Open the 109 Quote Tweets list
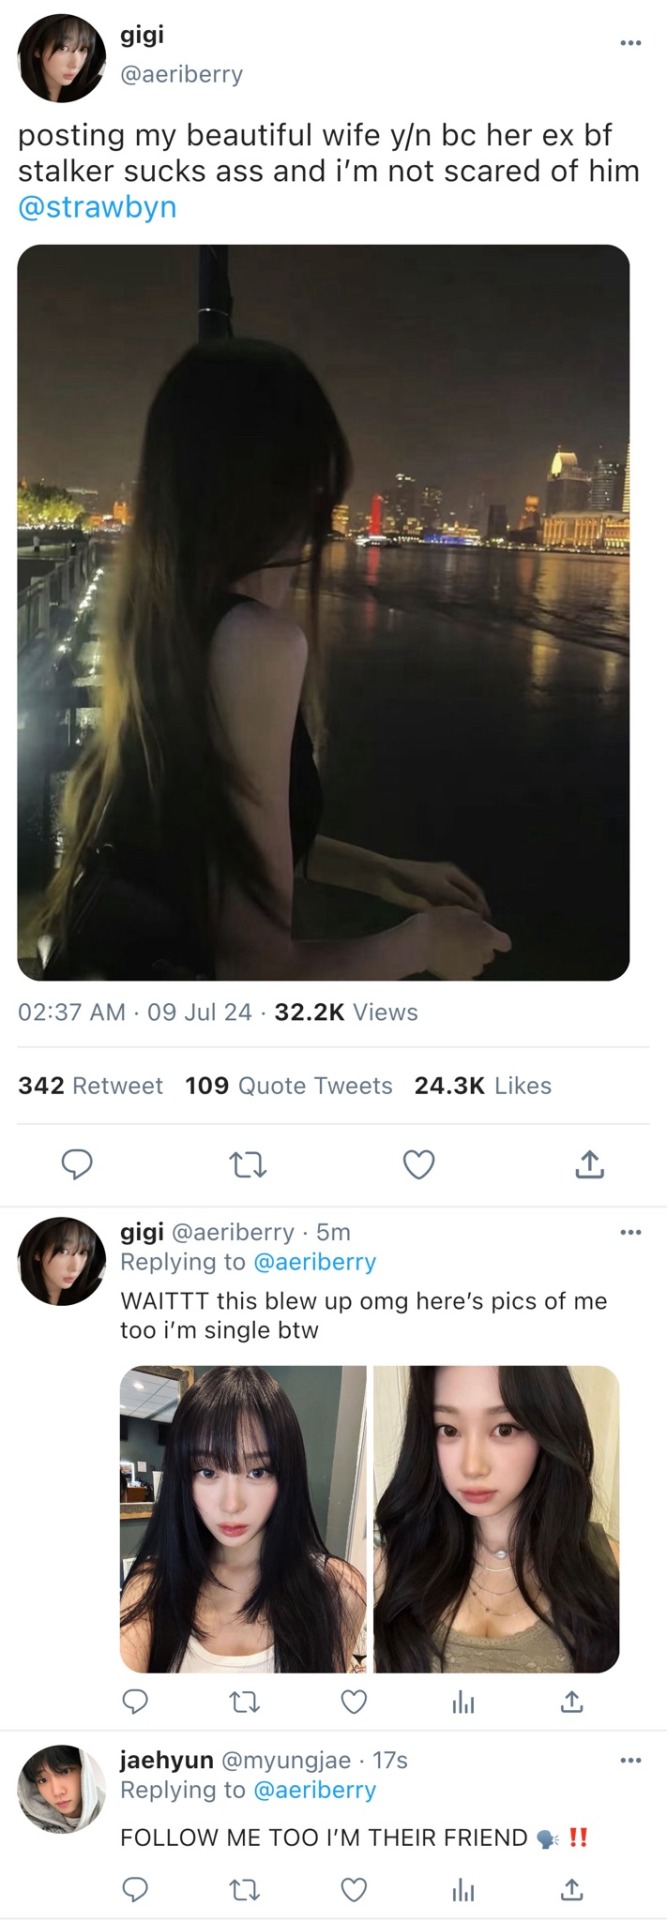Screen dimensions: 667x1920 [x=288, y=1086]
